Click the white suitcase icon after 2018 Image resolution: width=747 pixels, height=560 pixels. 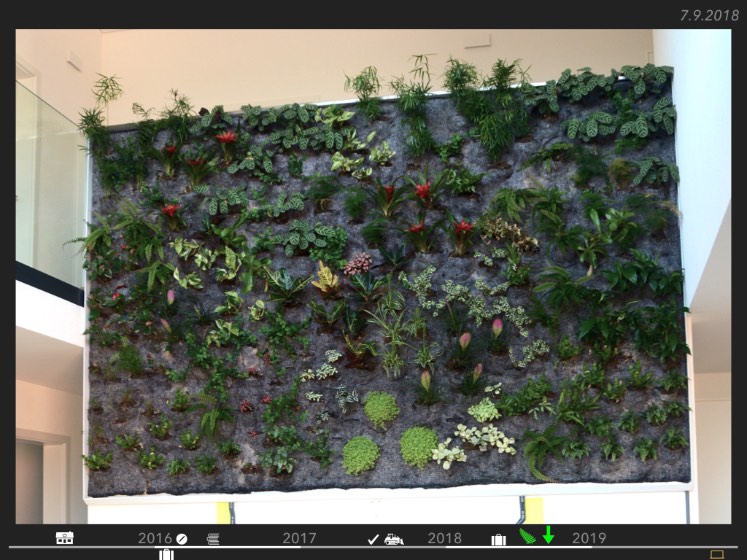(498, 539)
